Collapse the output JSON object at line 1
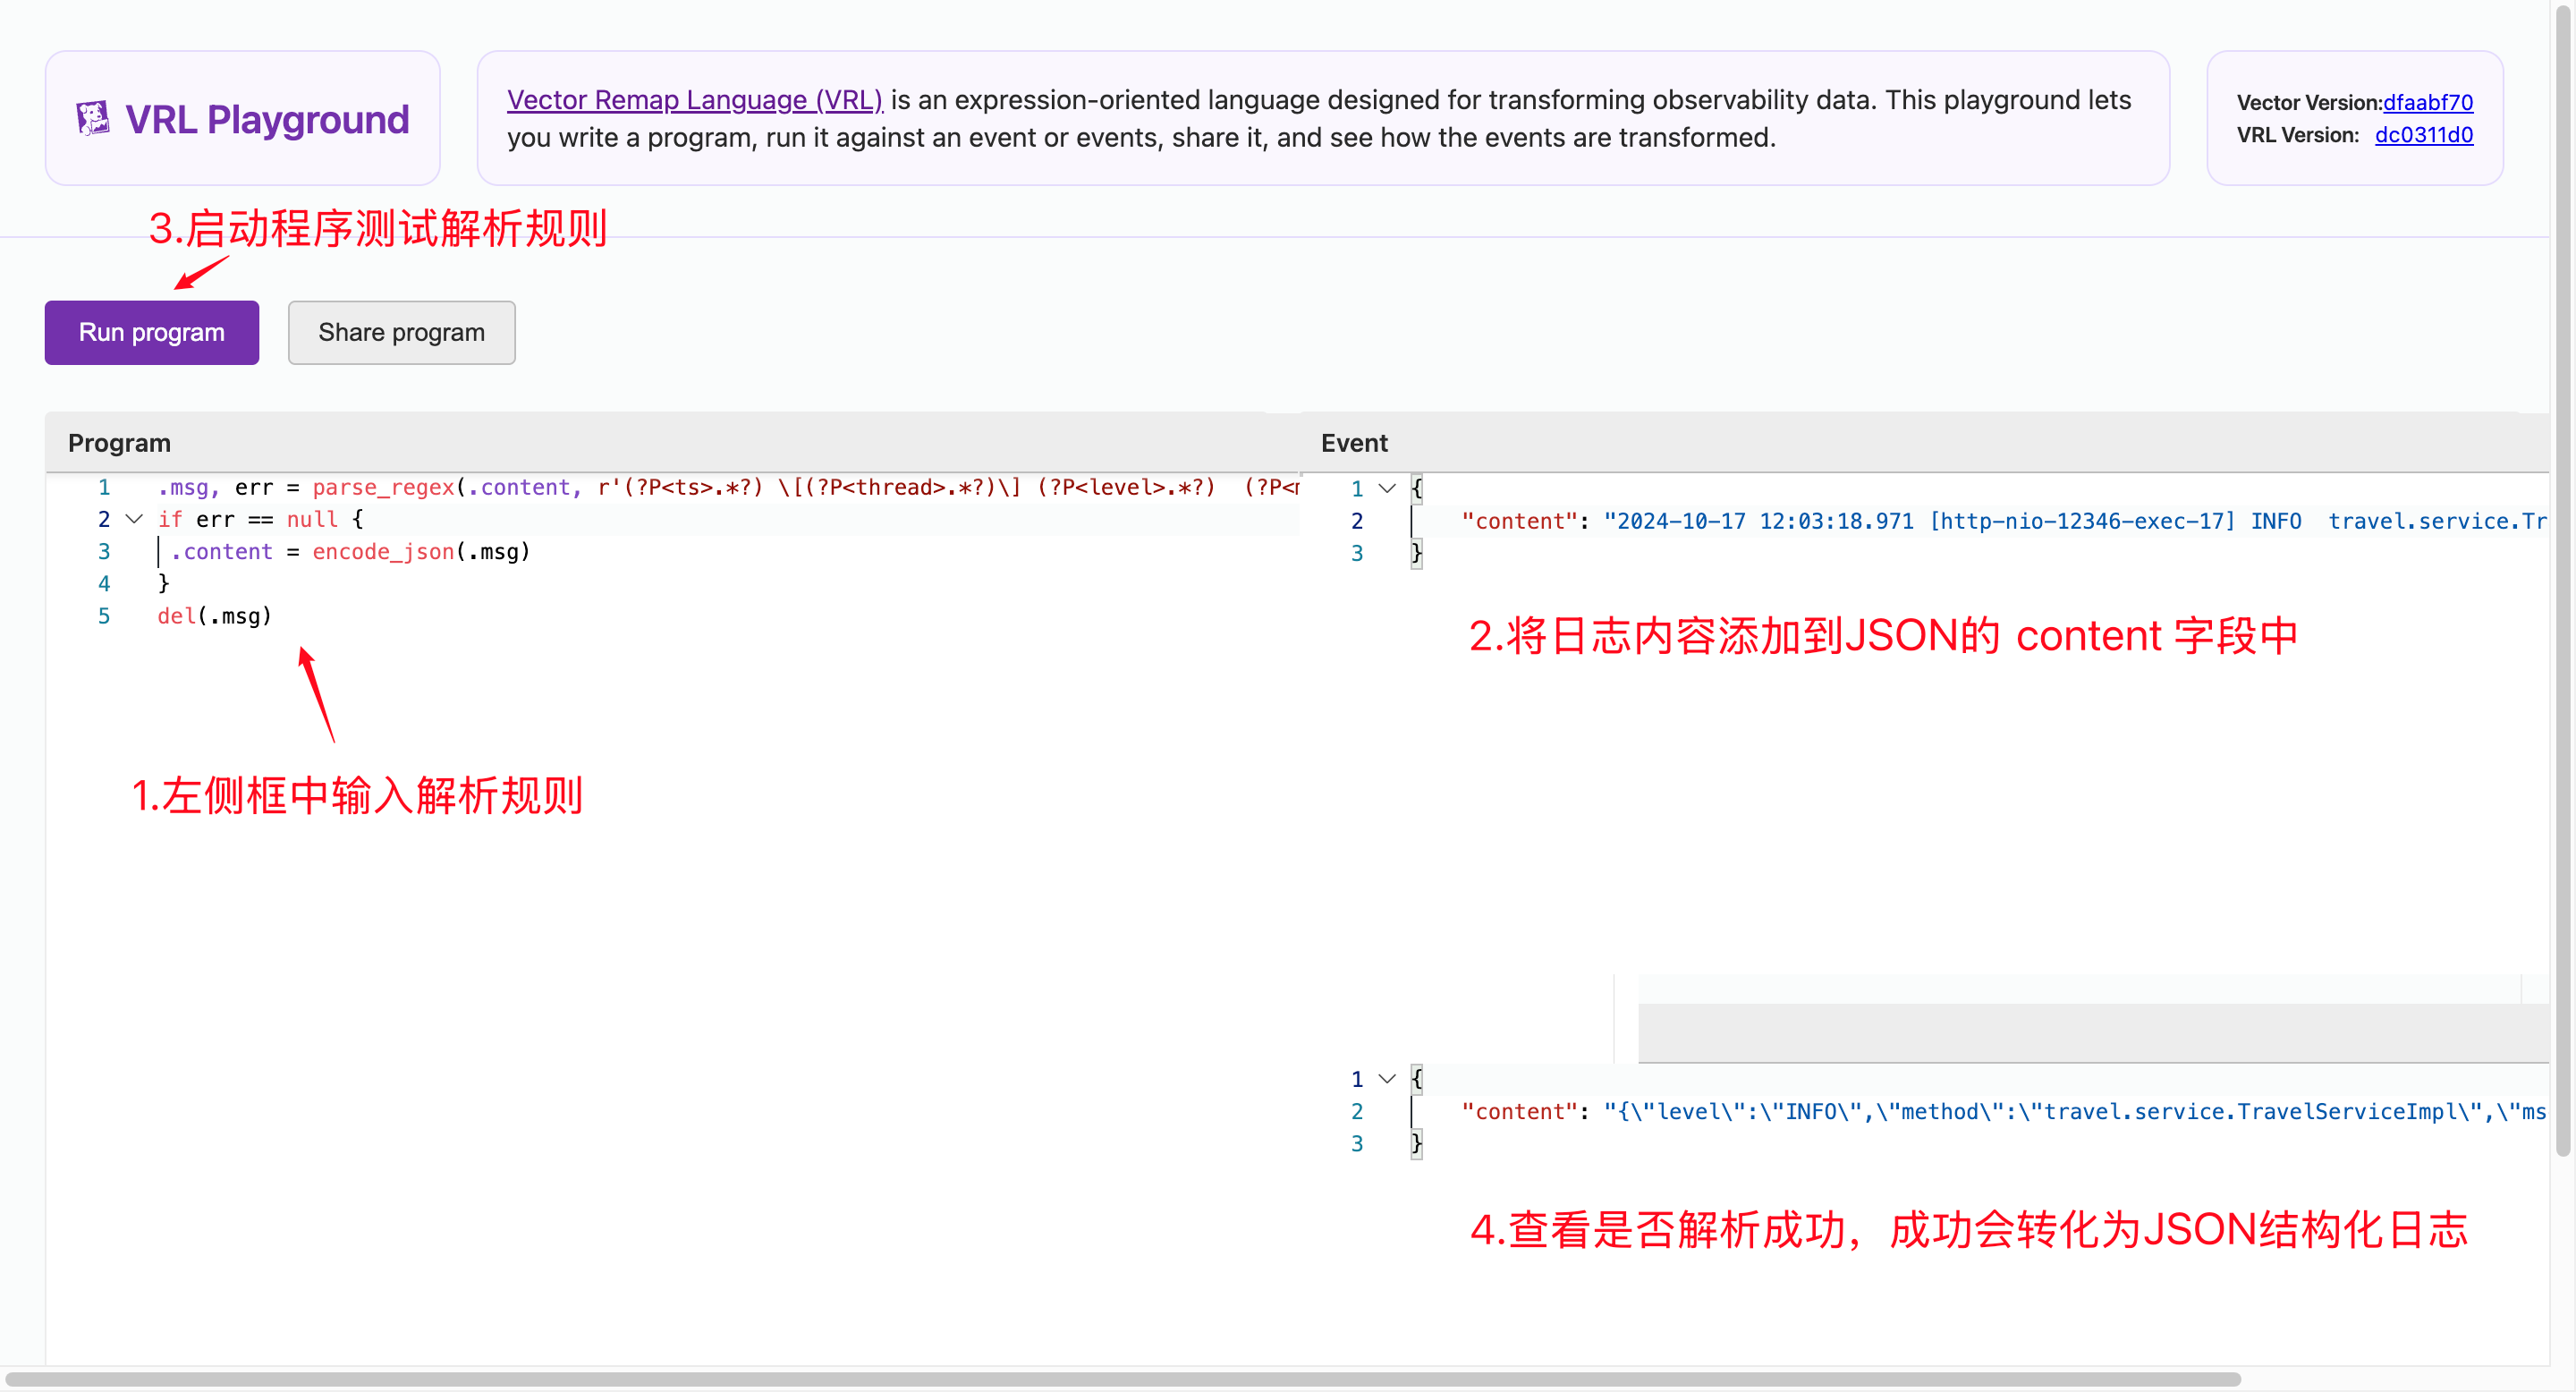Screen dimensions: 2576x1392 click(1387, 1079)
